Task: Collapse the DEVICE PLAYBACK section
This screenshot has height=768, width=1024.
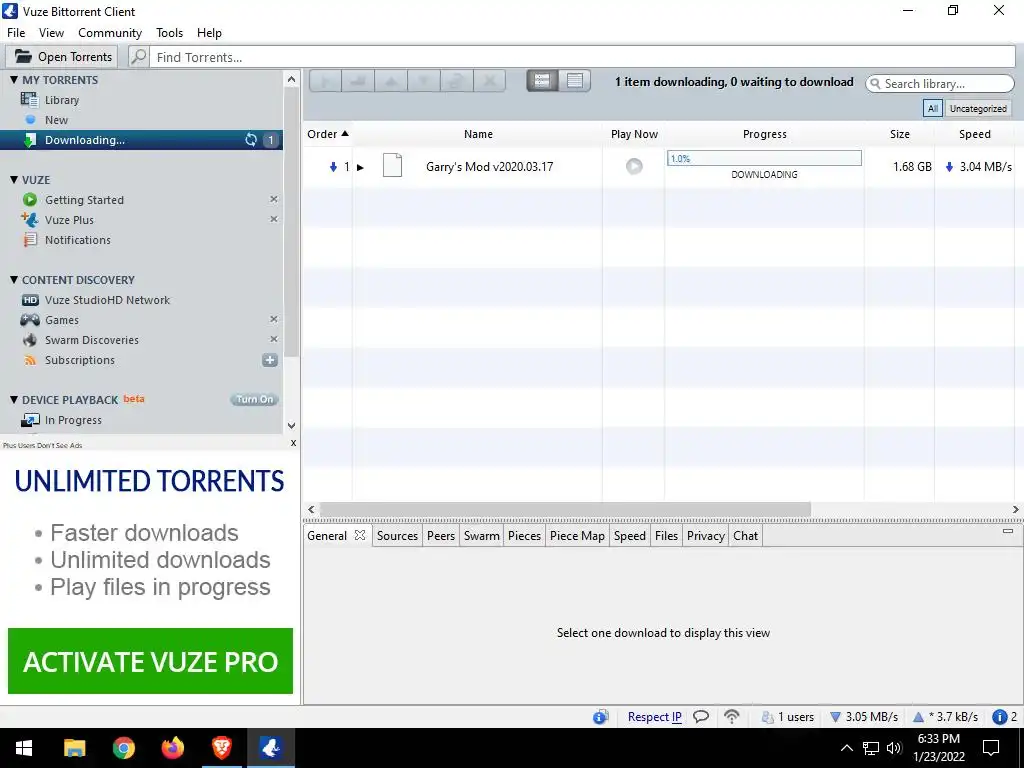Action: [14, 400]
